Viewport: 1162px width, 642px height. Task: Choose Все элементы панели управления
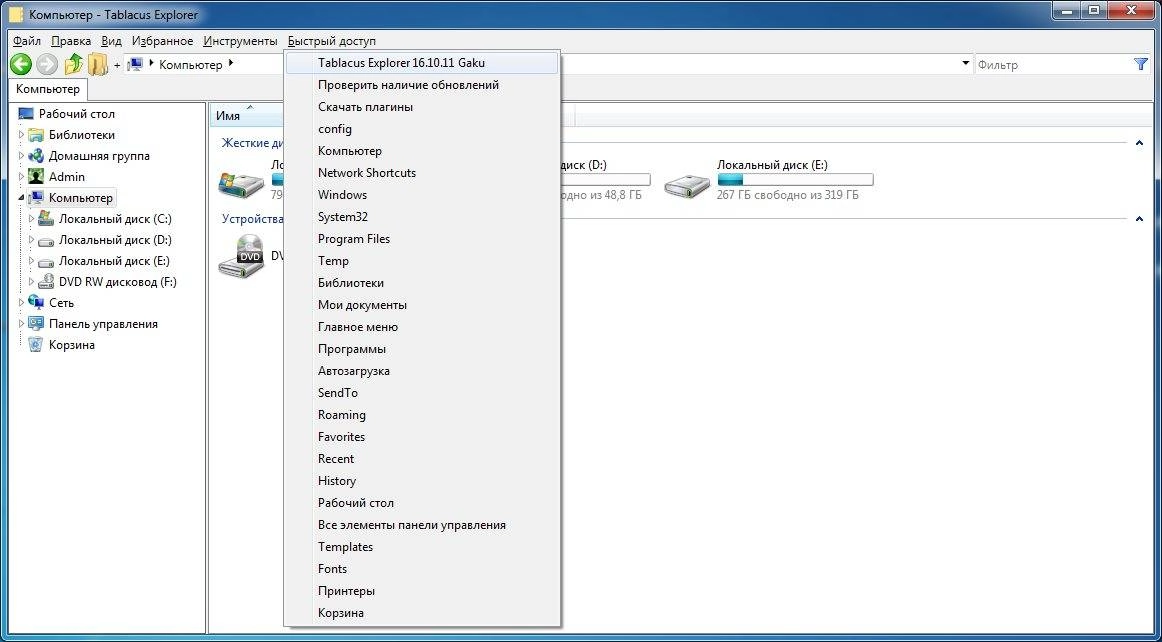click(x=421, y=525)
